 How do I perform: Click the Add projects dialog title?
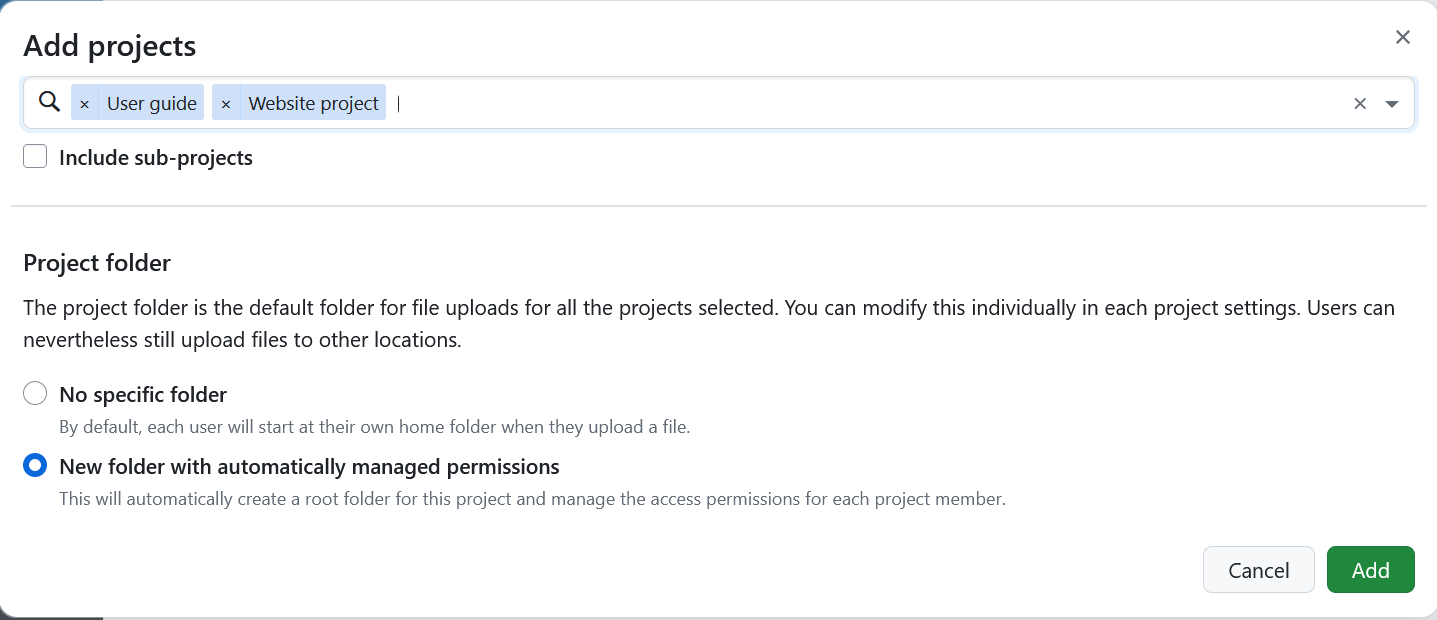[109, 45]
